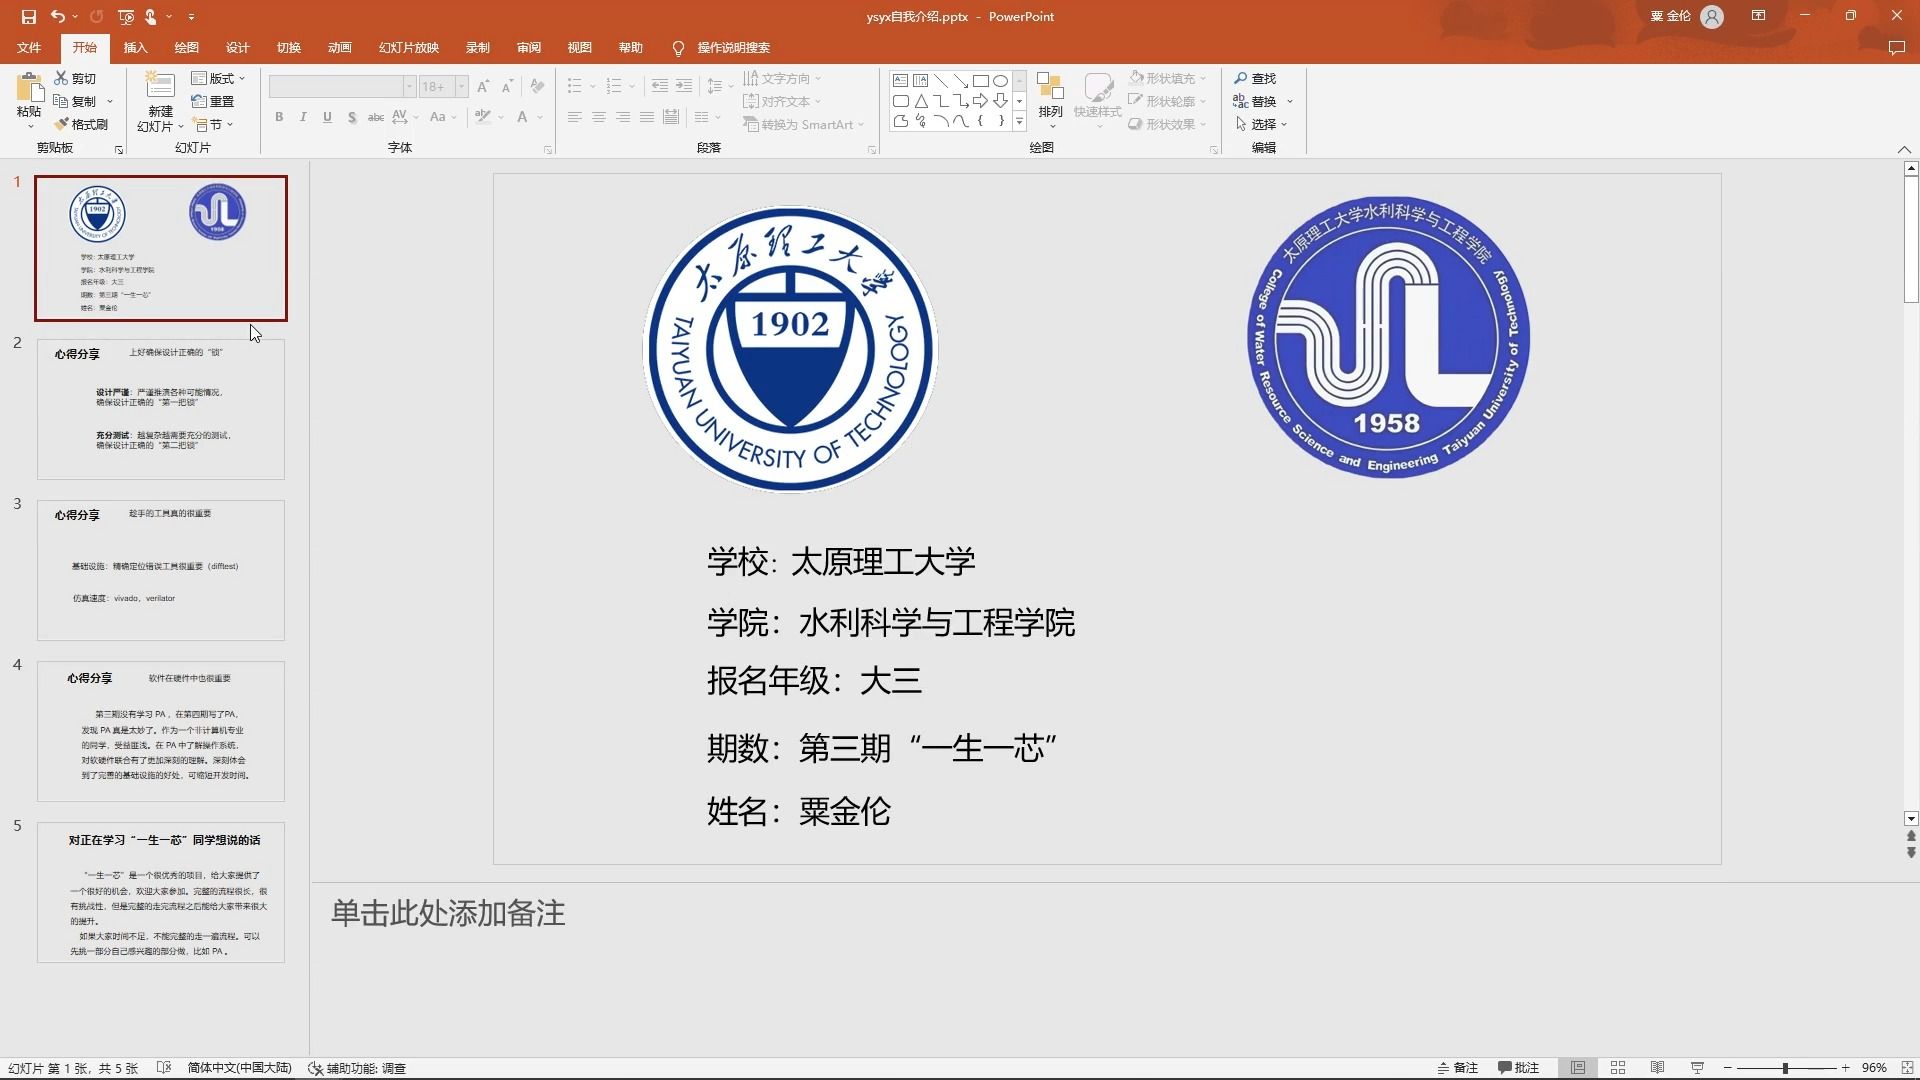Start Slide Show from status bar icon
The image size is (1920, 1080).
coord(1697,1068)
